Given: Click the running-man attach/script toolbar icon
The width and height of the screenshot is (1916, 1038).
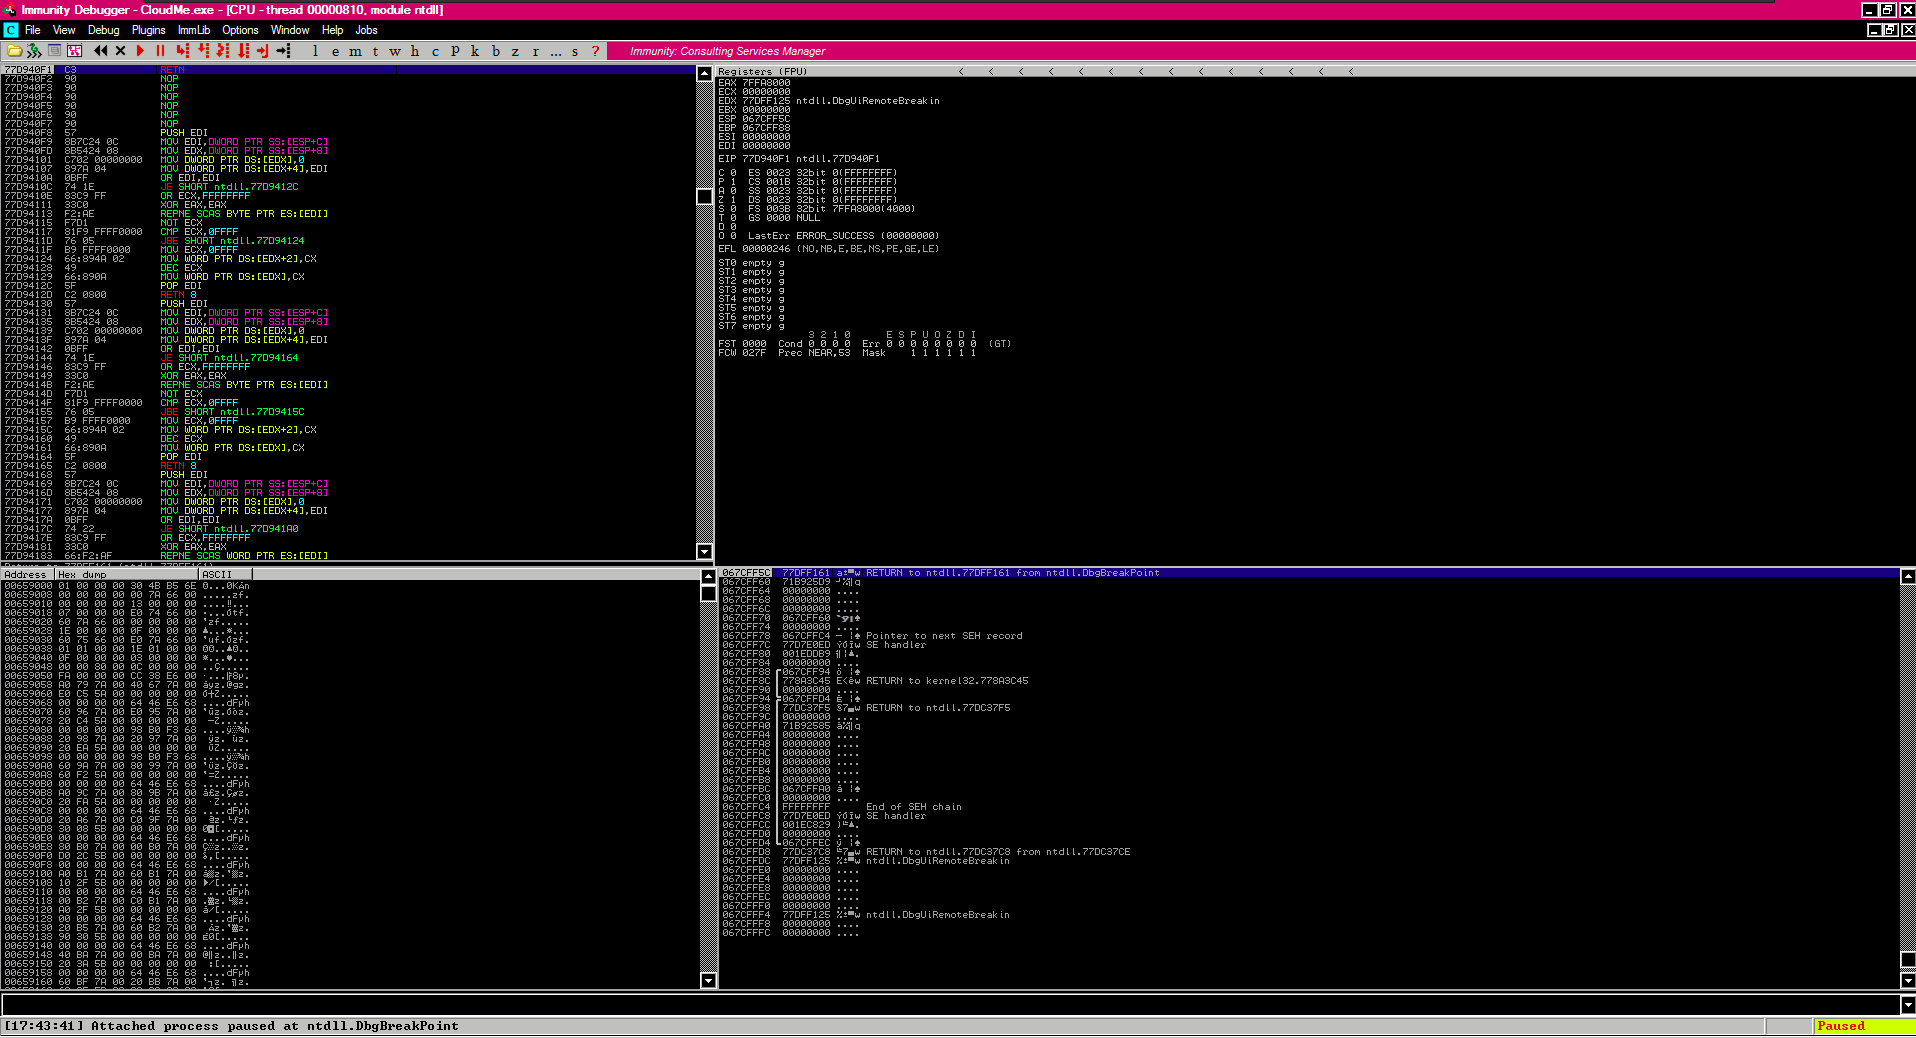Looking at the screenshot, I should click(x=34, y=51).
